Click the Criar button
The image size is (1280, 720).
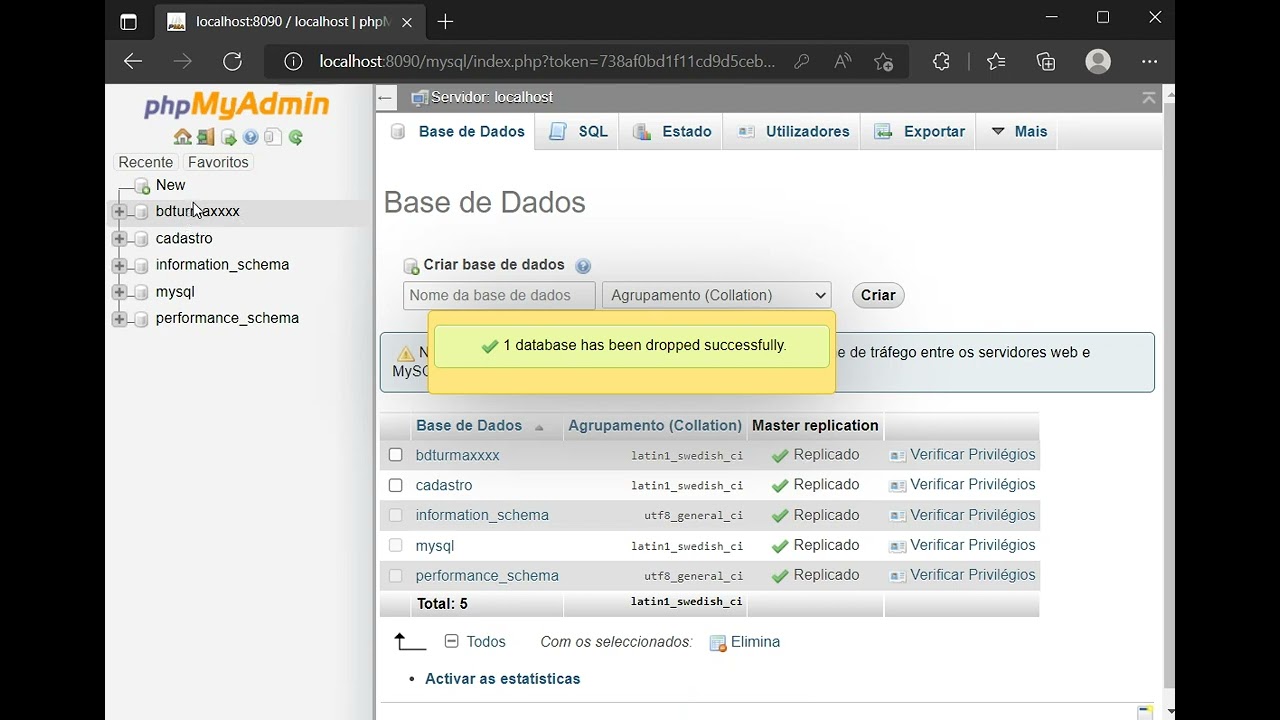tap(878, 295)
